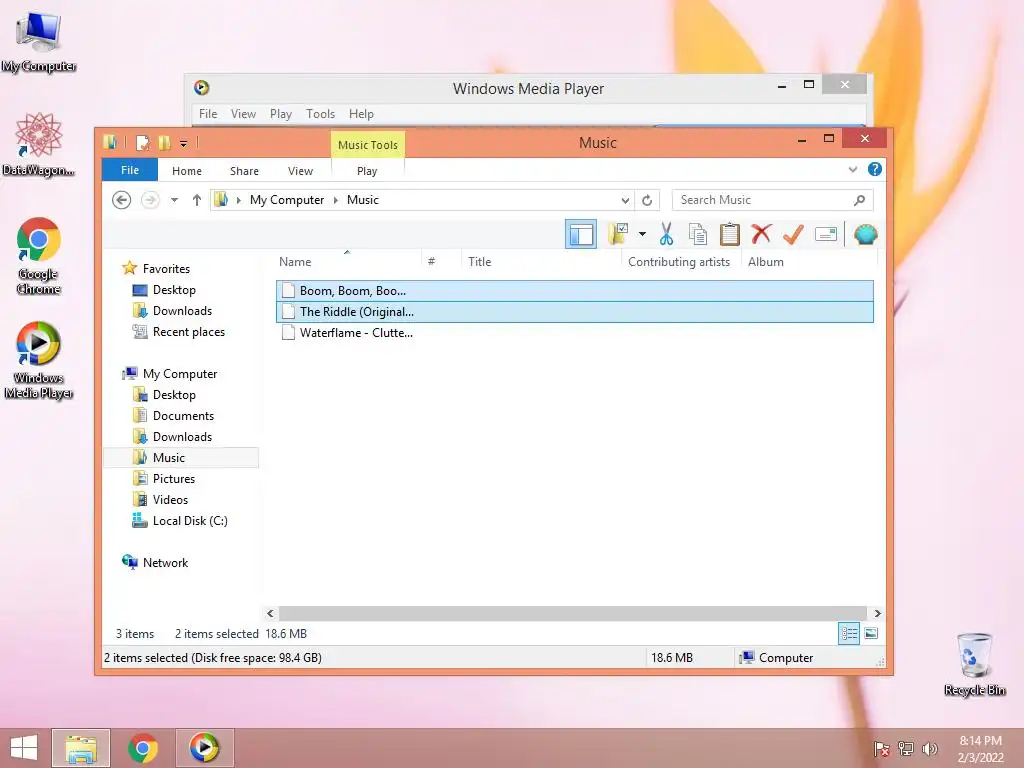Sort files by the Name column header
This screenshot has width=1024, height=768.
pos(295,261)
